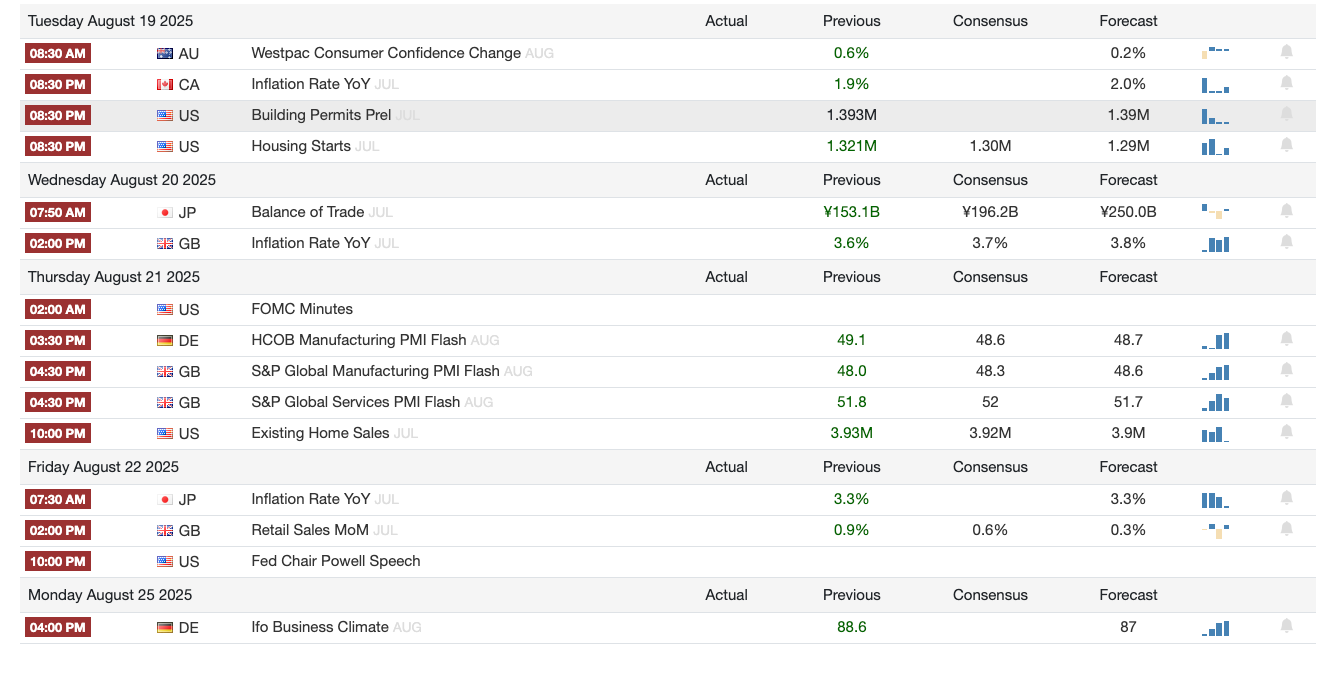Click the Wednesday August 20 2025 header
This screenshot has height=676, width=1340.
pos(122,180)
